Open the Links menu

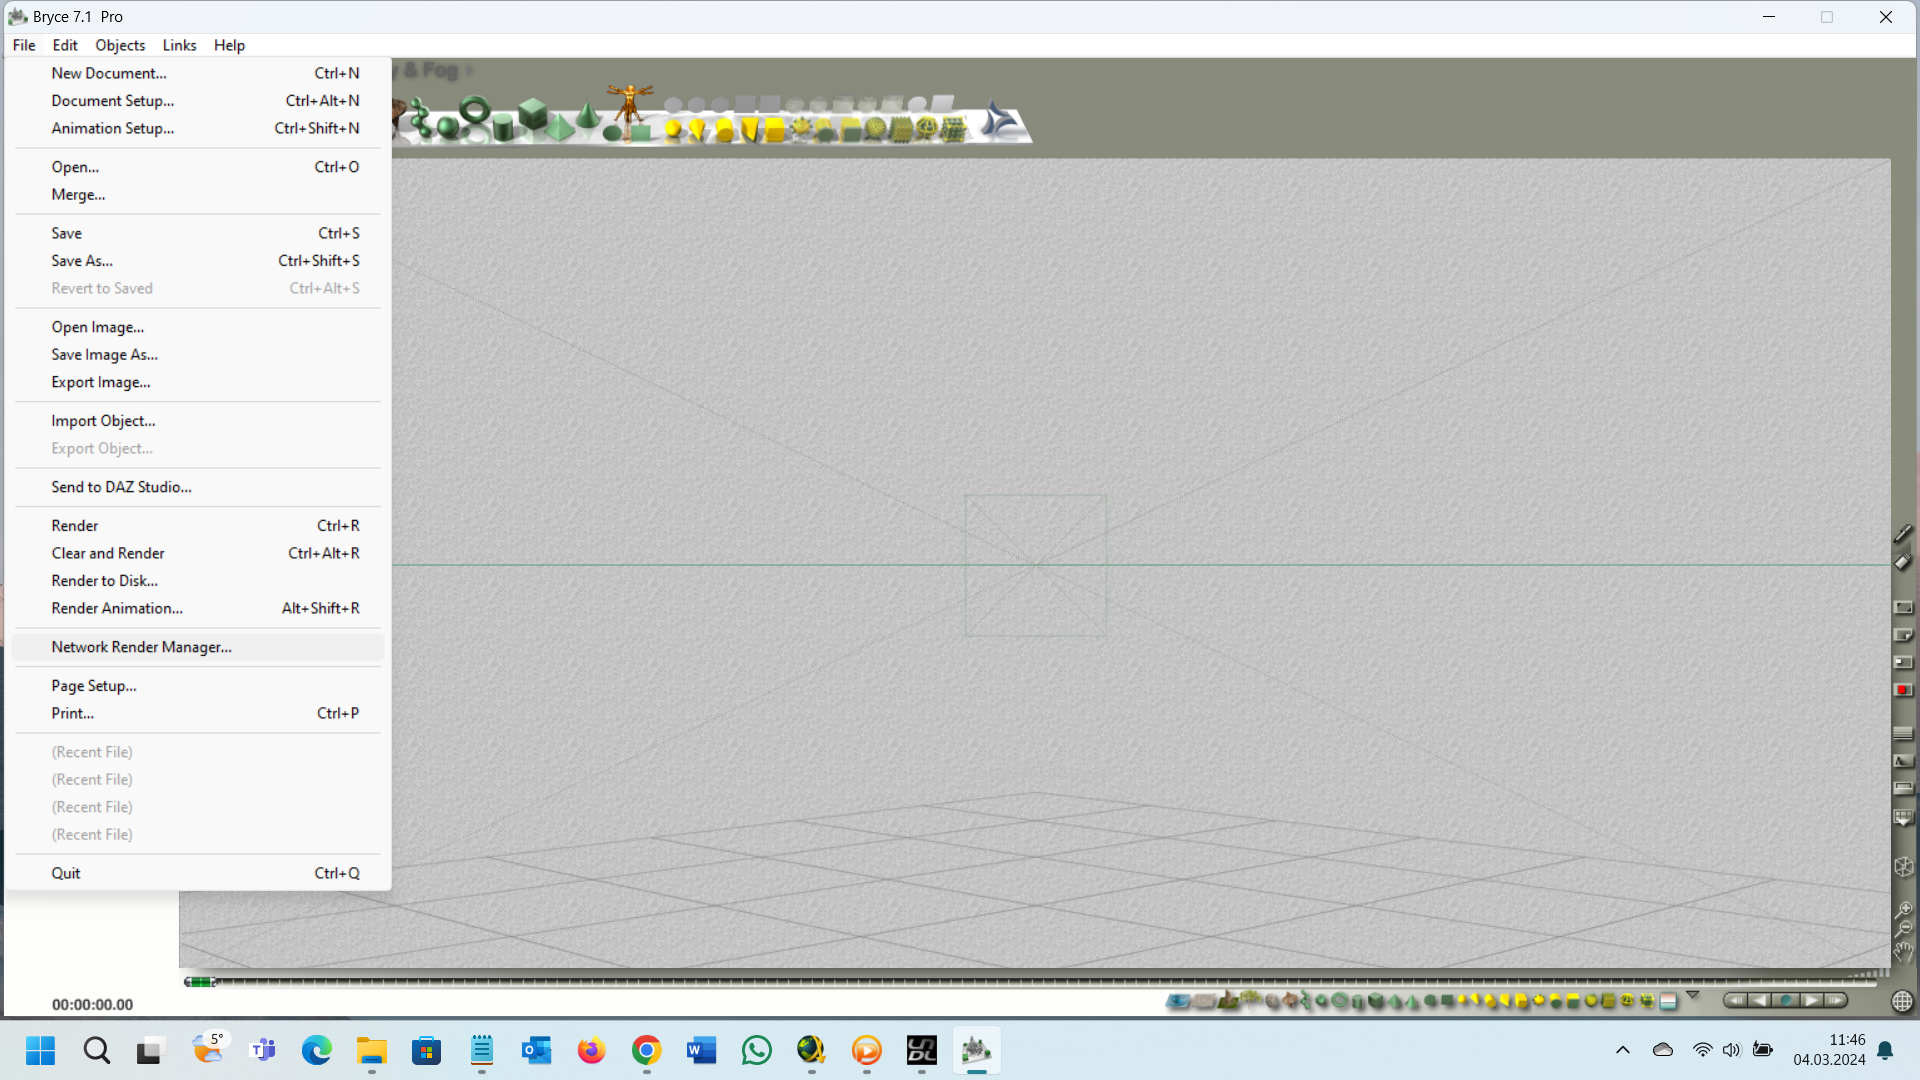click(x=179, y=45)
